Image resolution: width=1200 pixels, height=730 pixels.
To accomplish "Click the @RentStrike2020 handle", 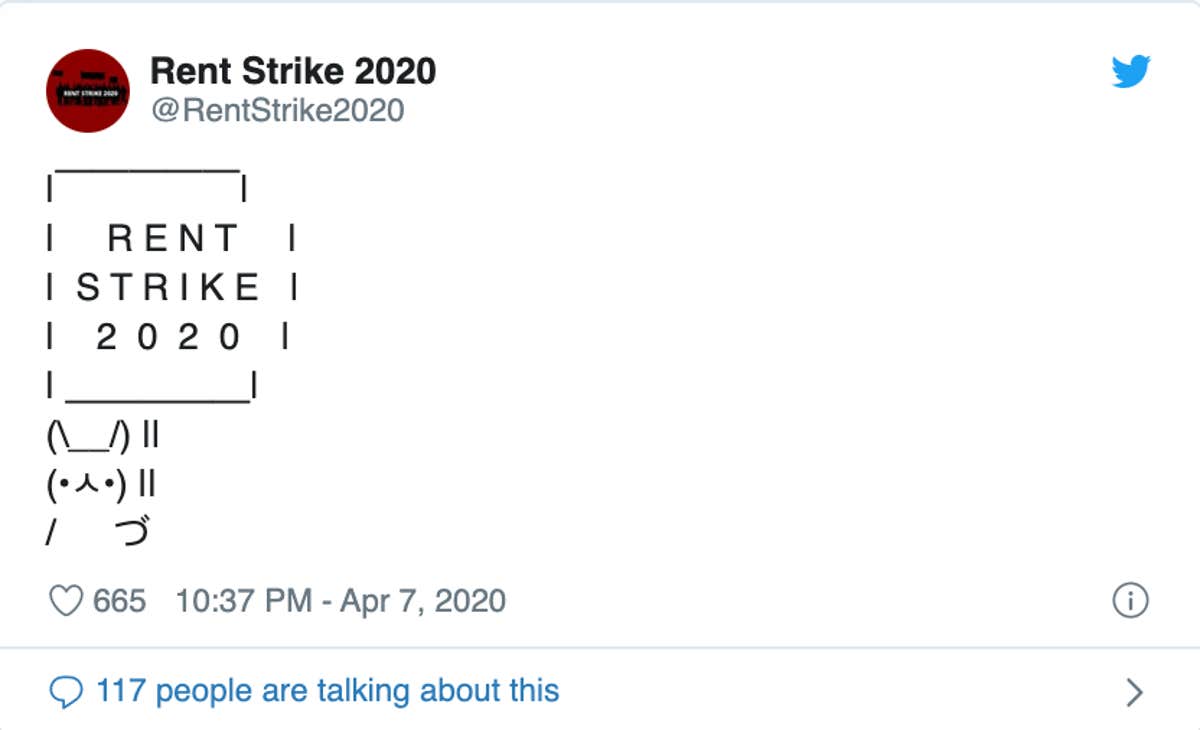I will pos(277,110).
